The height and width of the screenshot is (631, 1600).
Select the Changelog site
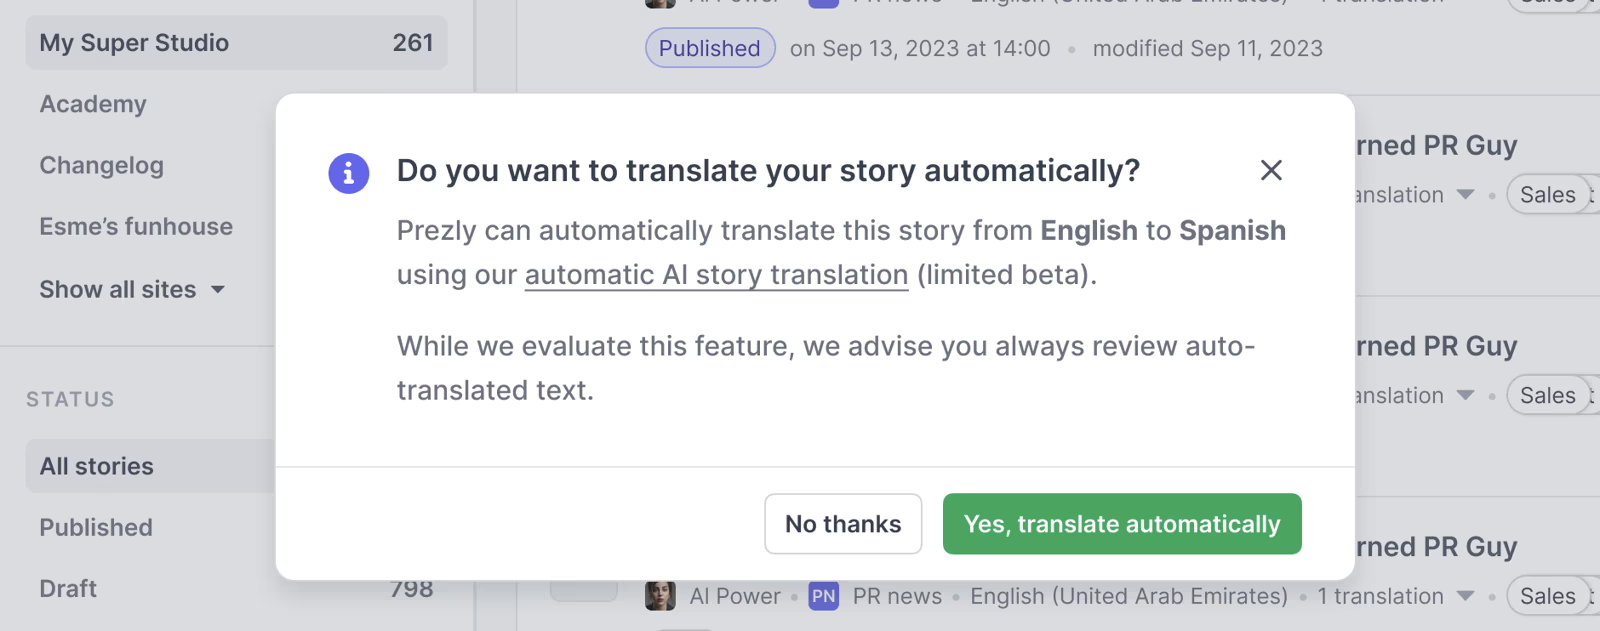[102, 165]
